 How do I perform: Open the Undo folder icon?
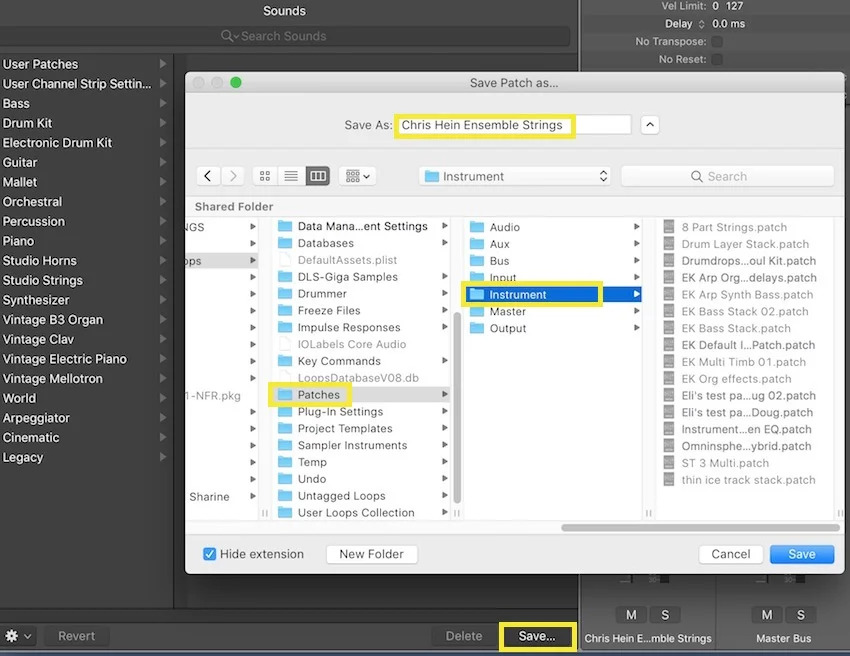click(x=285, y=479)
